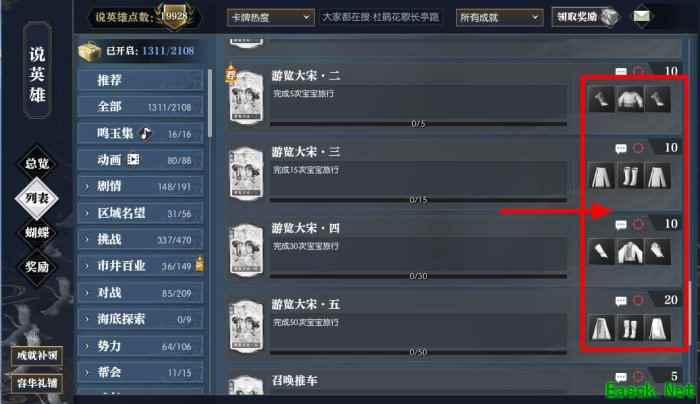The width and height of the screenshot is (700, 404).
Task: Open the 卡牌热度 dropdown
Action: (x=270, y=18)
